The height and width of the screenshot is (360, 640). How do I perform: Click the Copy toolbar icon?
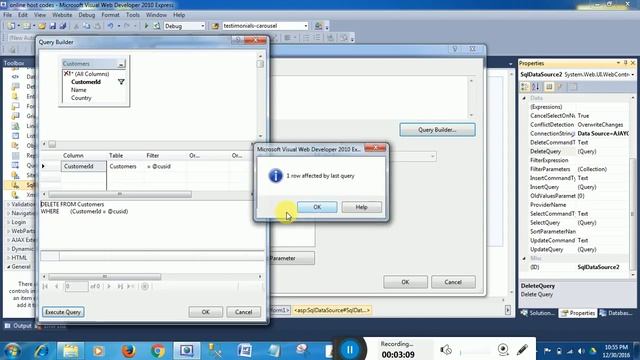(87, 26)
